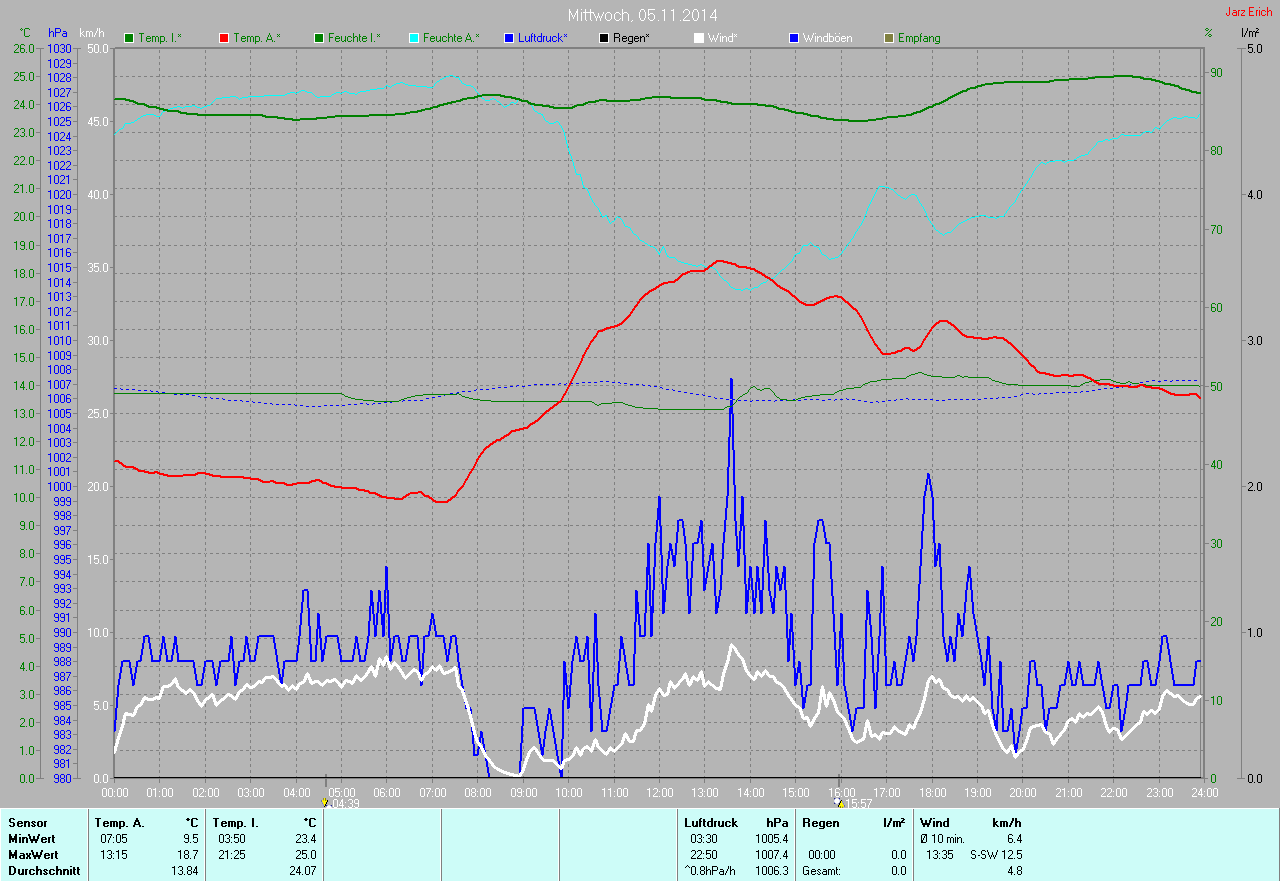This screenshot has width=1280, height=881.
Task: Click the 'Ø 10 min.' wind label
Action: pyautogui.click(x=943, y=839)
